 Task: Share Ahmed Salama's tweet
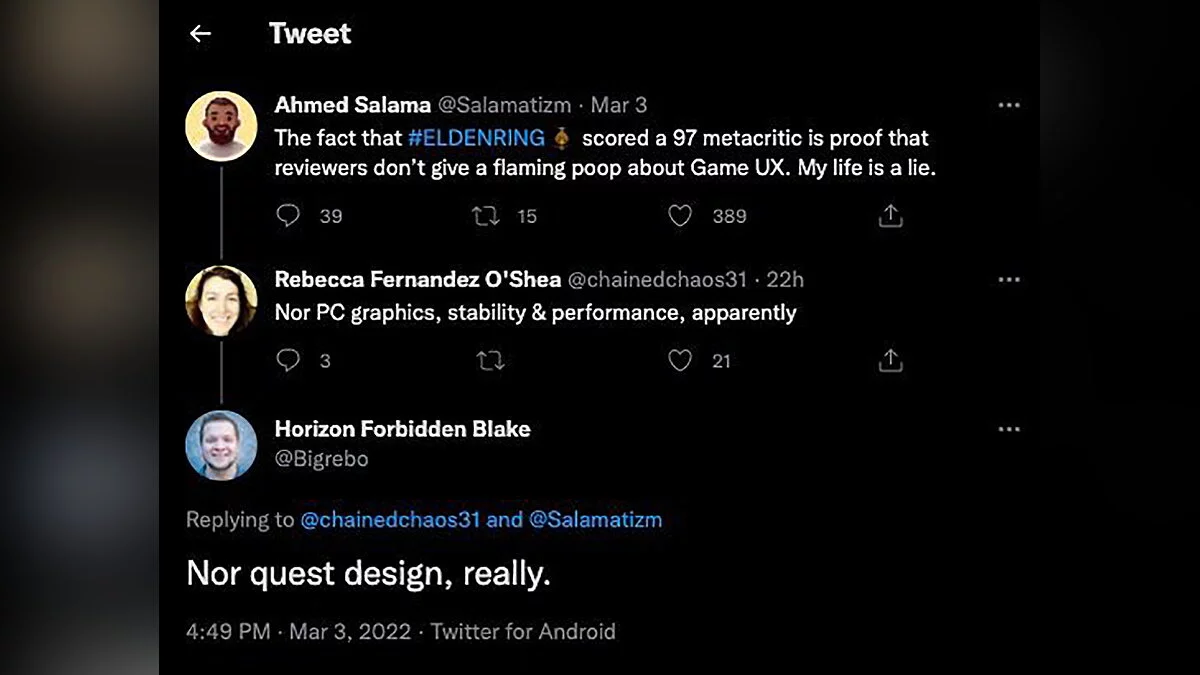(890, 216)
